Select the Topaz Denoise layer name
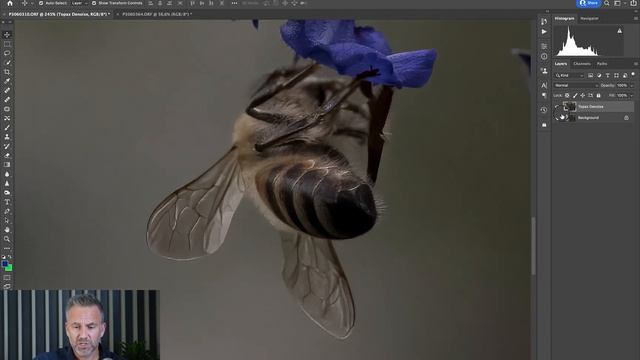Viewport: 640px width, 360px height. pyautogui.click(x=591, y=107)
